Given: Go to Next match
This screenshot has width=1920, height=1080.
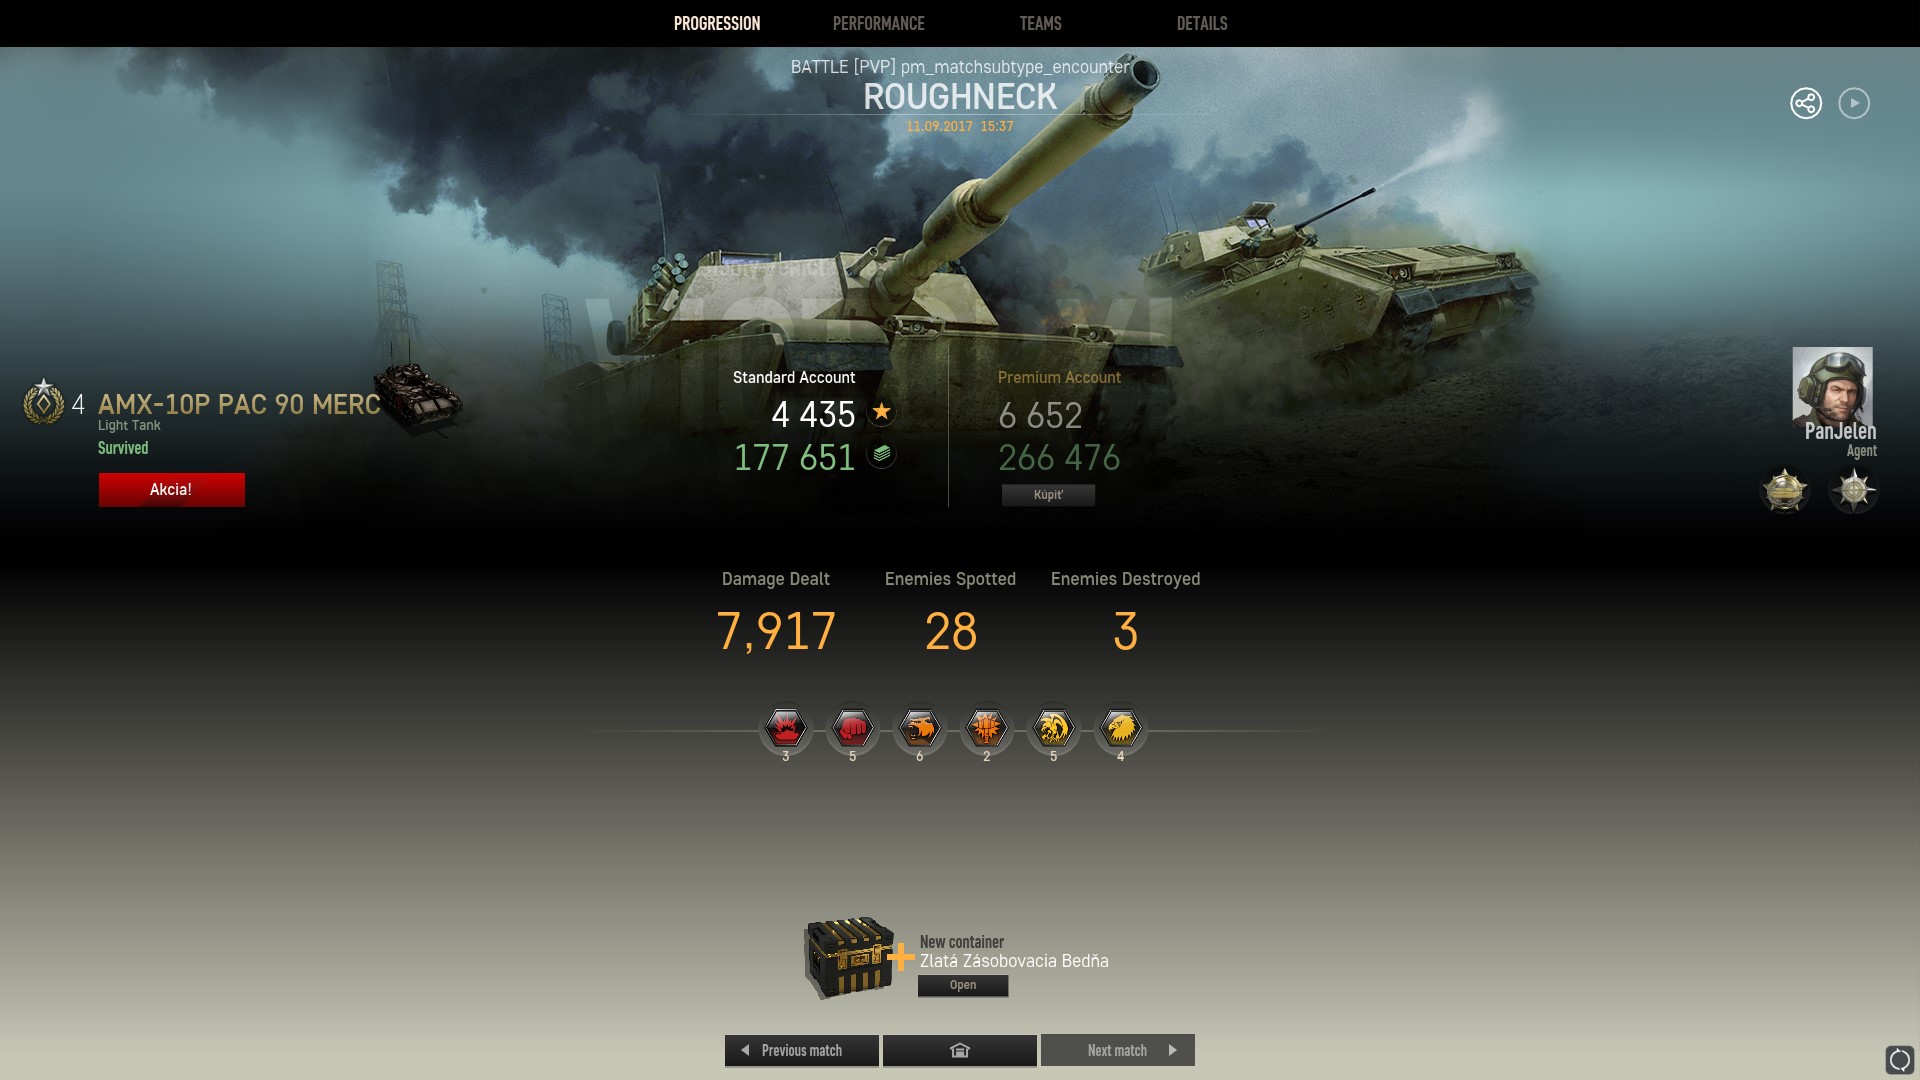Looking at the screenshot, I should 1118,1050.
